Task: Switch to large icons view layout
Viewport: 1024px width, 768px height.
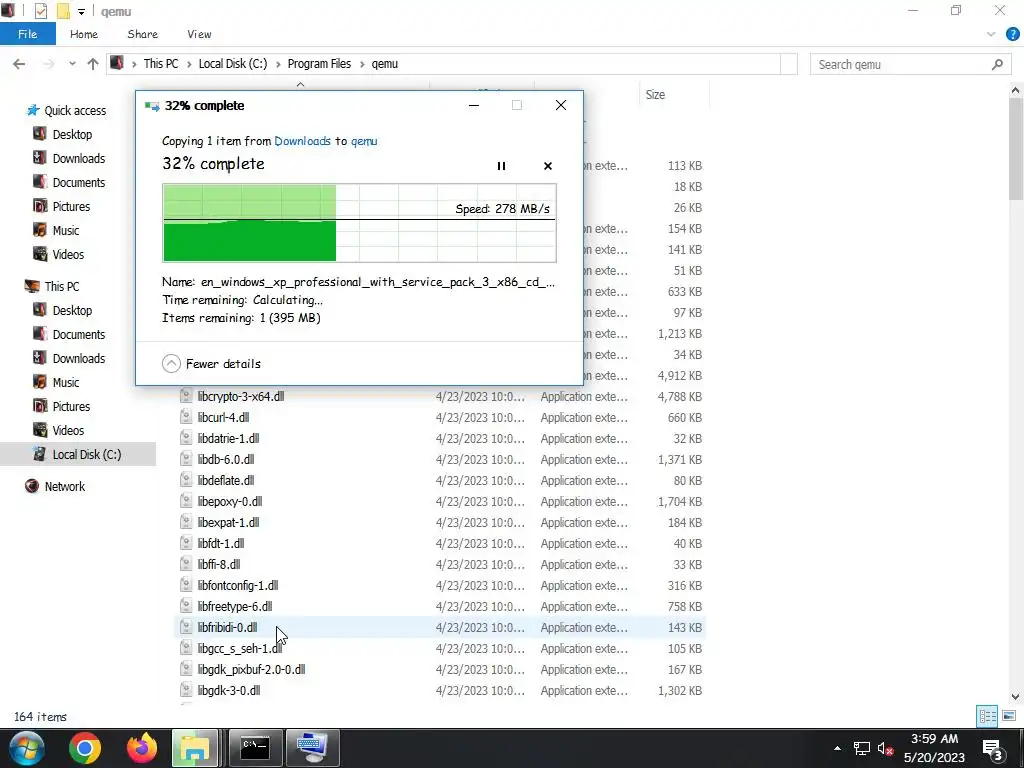Action: (1008, 716)
